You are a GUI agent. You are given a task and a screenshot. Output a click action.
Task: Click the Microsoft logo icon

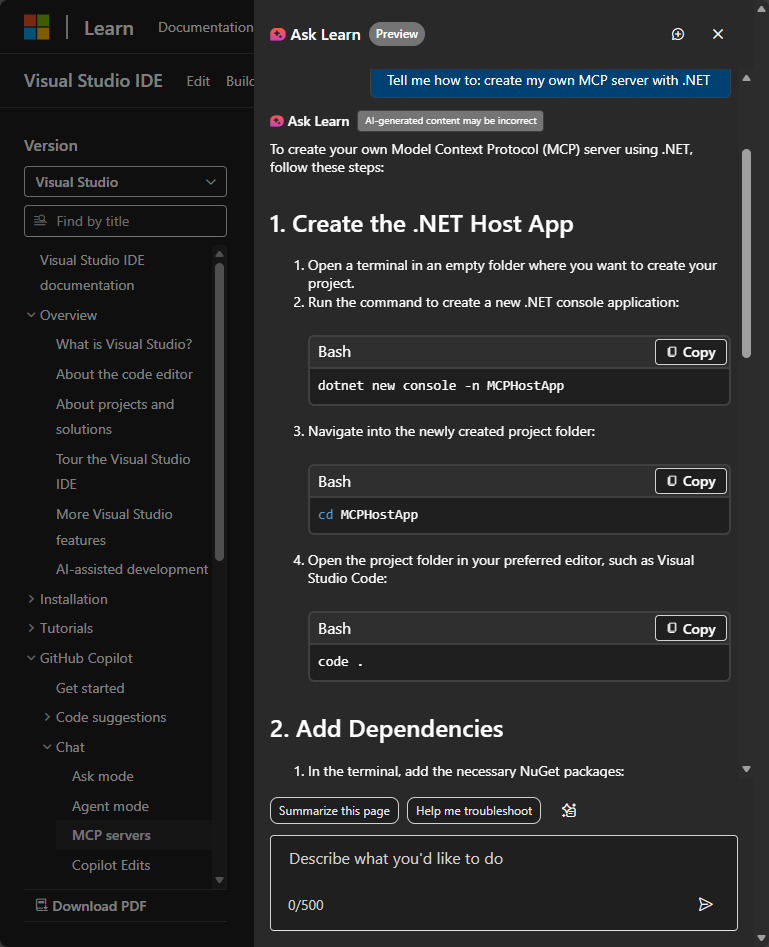coord(36,28)
